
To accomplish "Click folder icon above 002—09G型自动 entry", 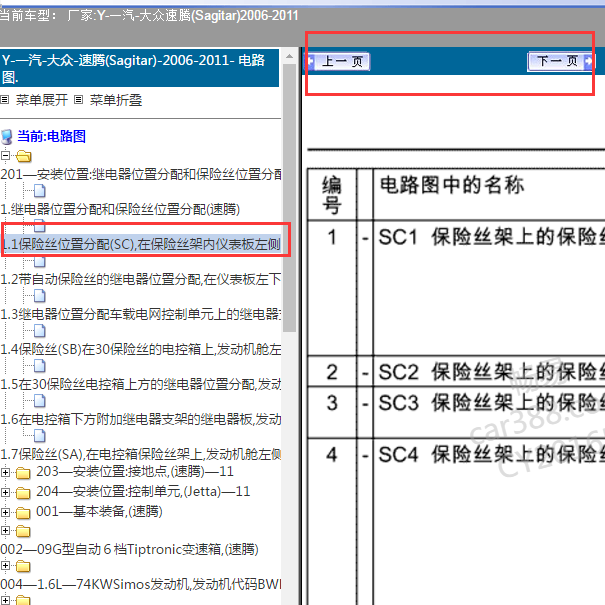I will [x=23, y=531].
